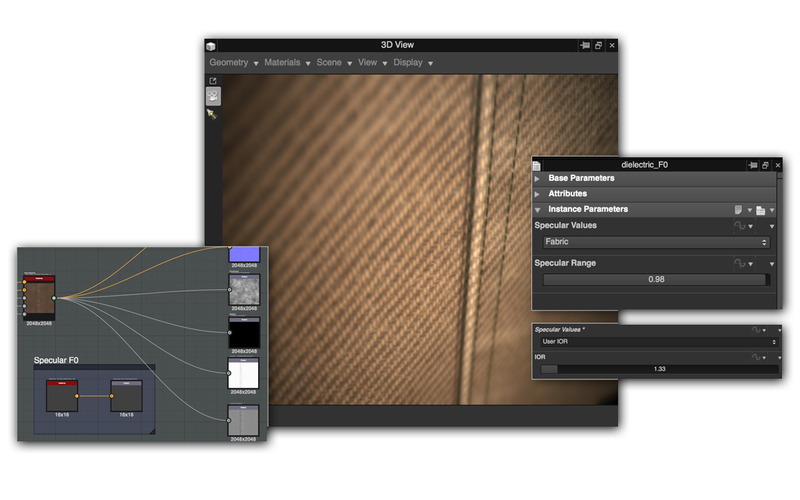This screenshot has width=800, height=500.
Task: Select the light tool below the camera
Action: click(213, 114)
